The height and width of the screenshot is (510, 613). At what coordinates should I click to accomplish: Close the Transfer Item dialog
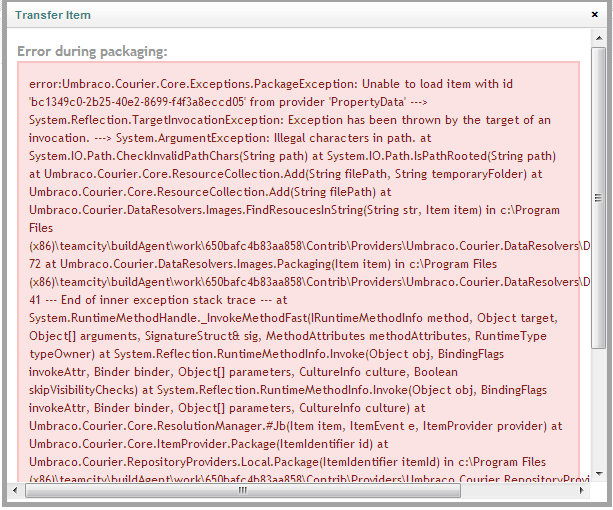595,14
